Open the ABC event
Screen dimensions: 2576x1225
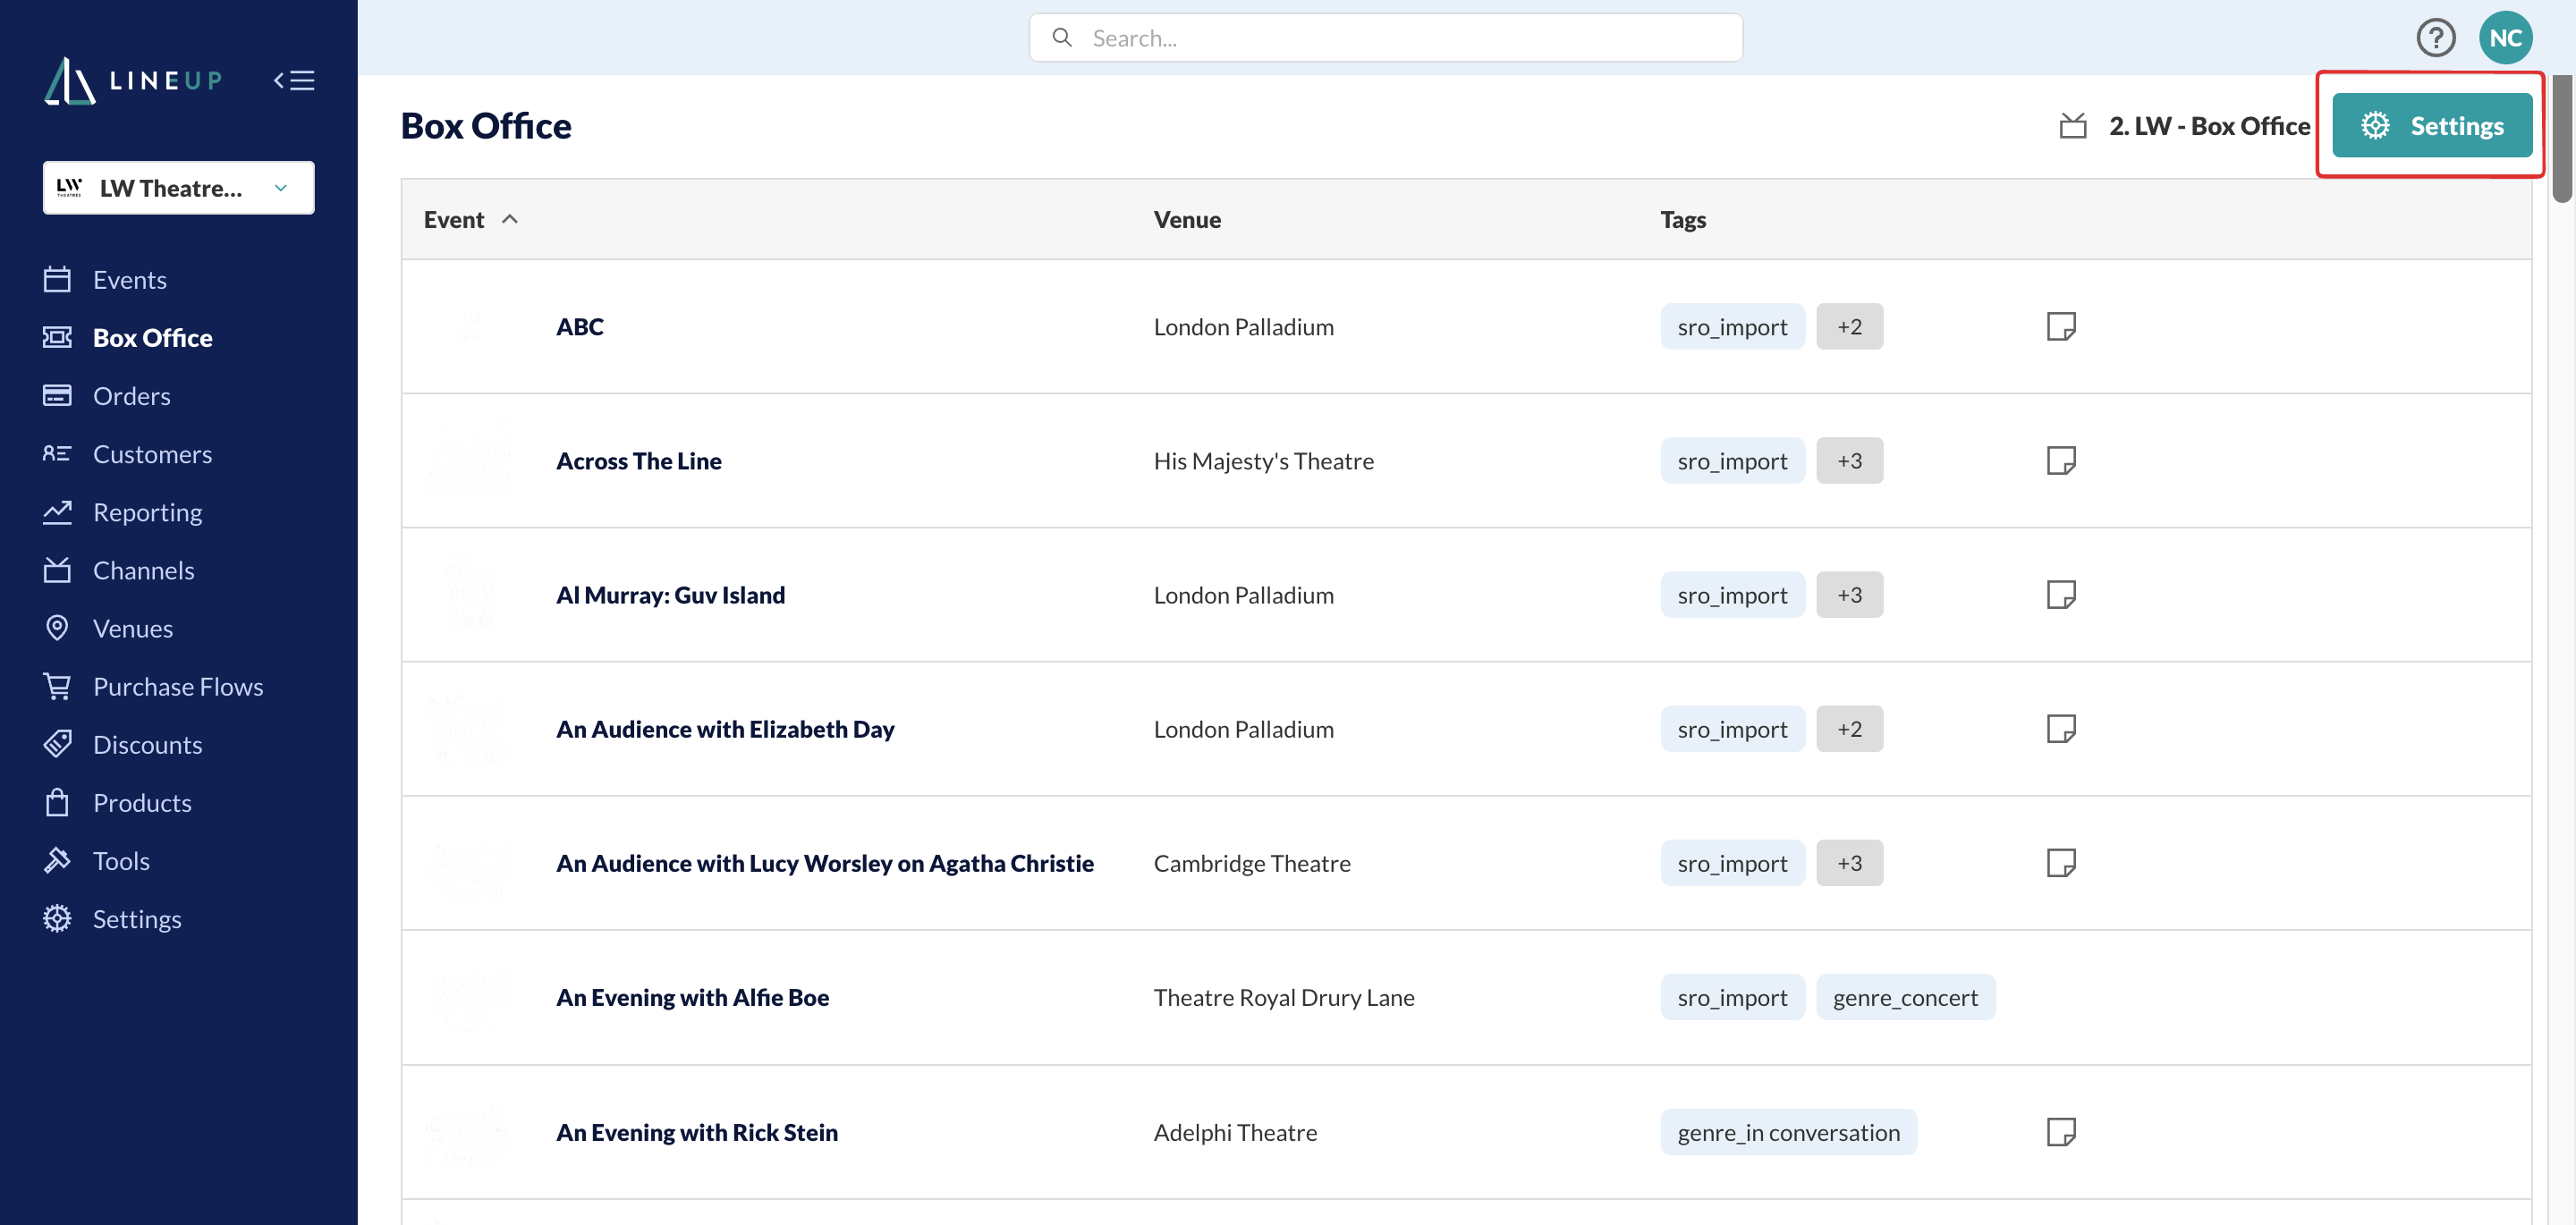[580, 326]
